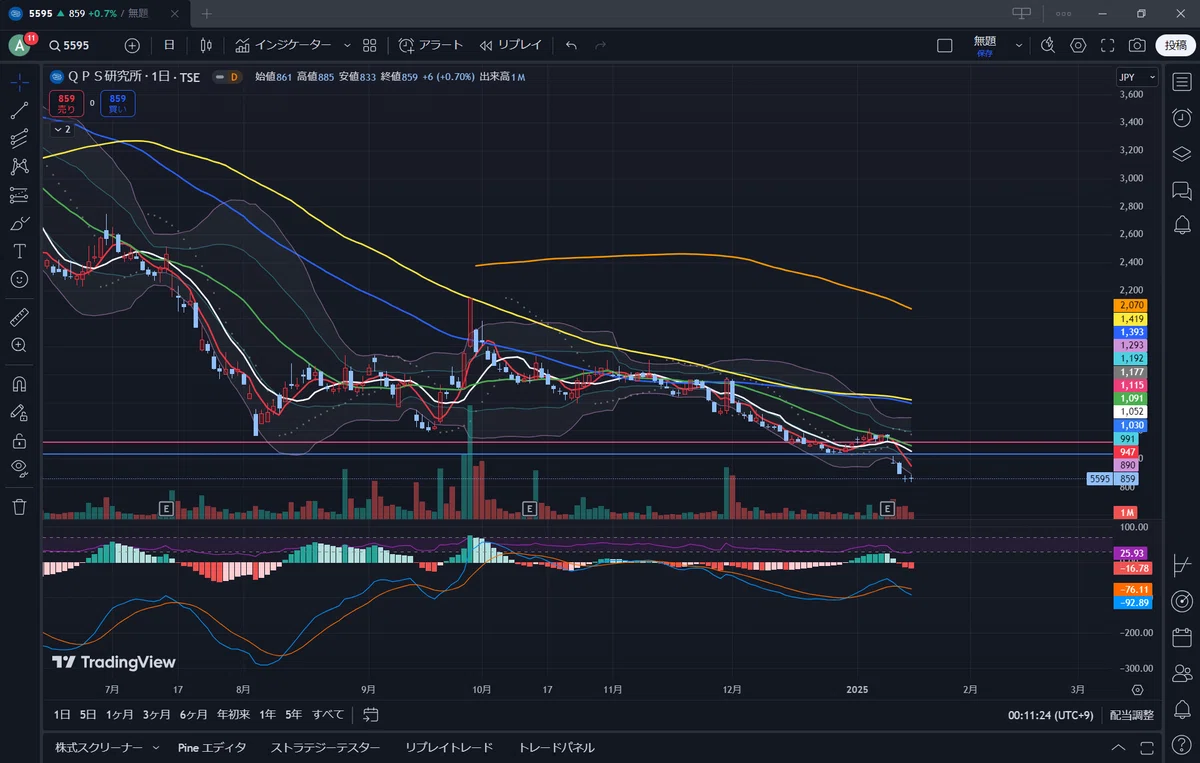
Task: Select the text annotation tool
Action: click(x=19, y=251)
